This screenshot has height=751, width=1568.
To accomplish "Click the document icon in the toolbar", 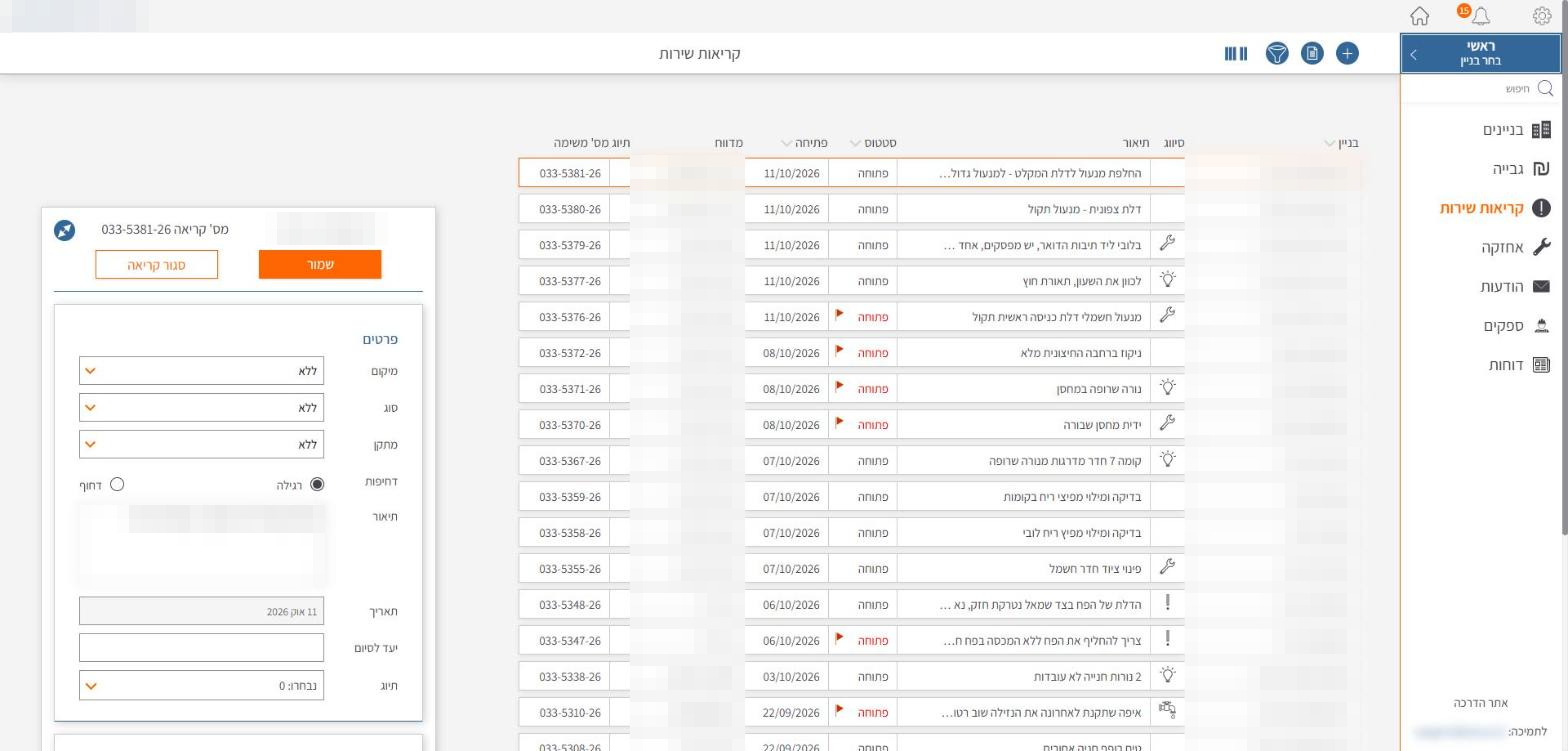I will (1312, 53).
